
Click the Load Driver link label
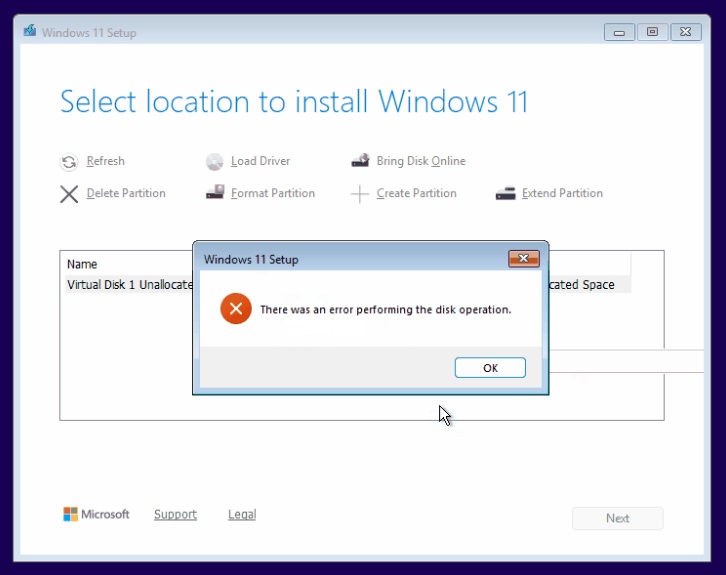click(x=260, y=161)
